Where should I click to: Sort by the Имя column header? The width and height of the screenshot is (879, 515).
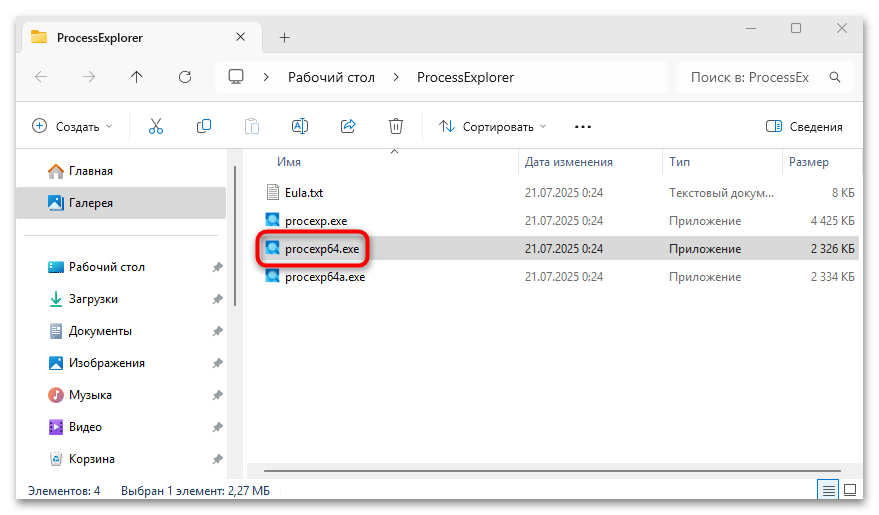289,162
